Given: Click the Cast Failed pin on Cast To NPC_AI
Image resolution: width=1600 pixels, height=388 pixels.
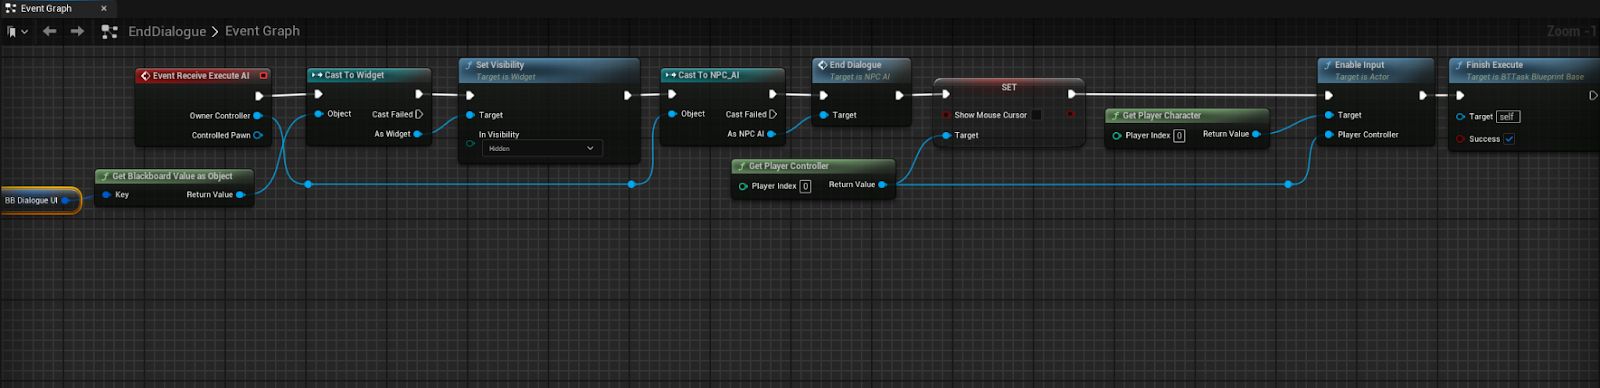Looking at the screenshot, I should [x=773, y=114].
